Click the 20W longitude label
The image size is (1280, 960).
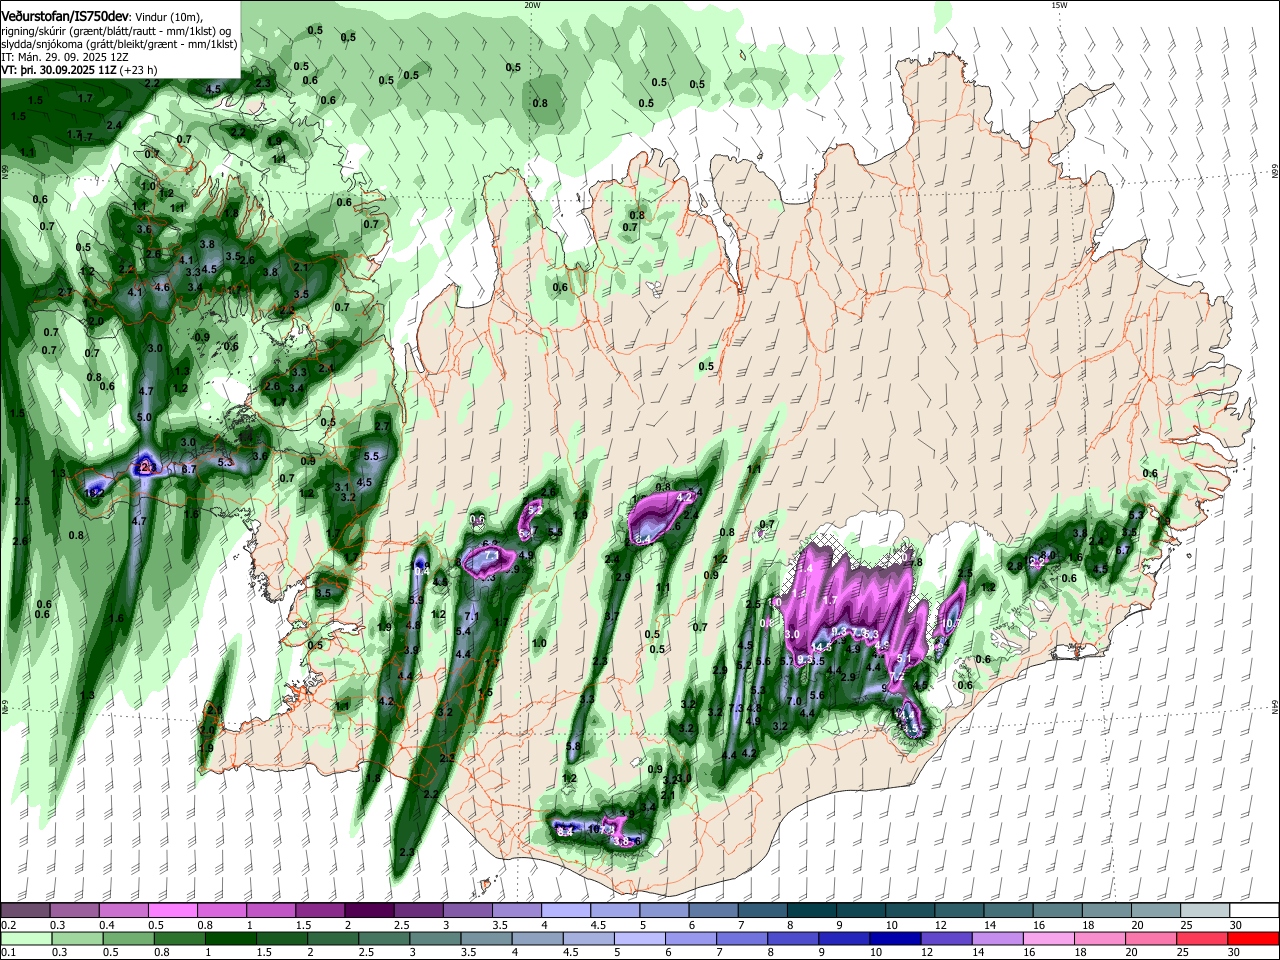tap(532, 5)
